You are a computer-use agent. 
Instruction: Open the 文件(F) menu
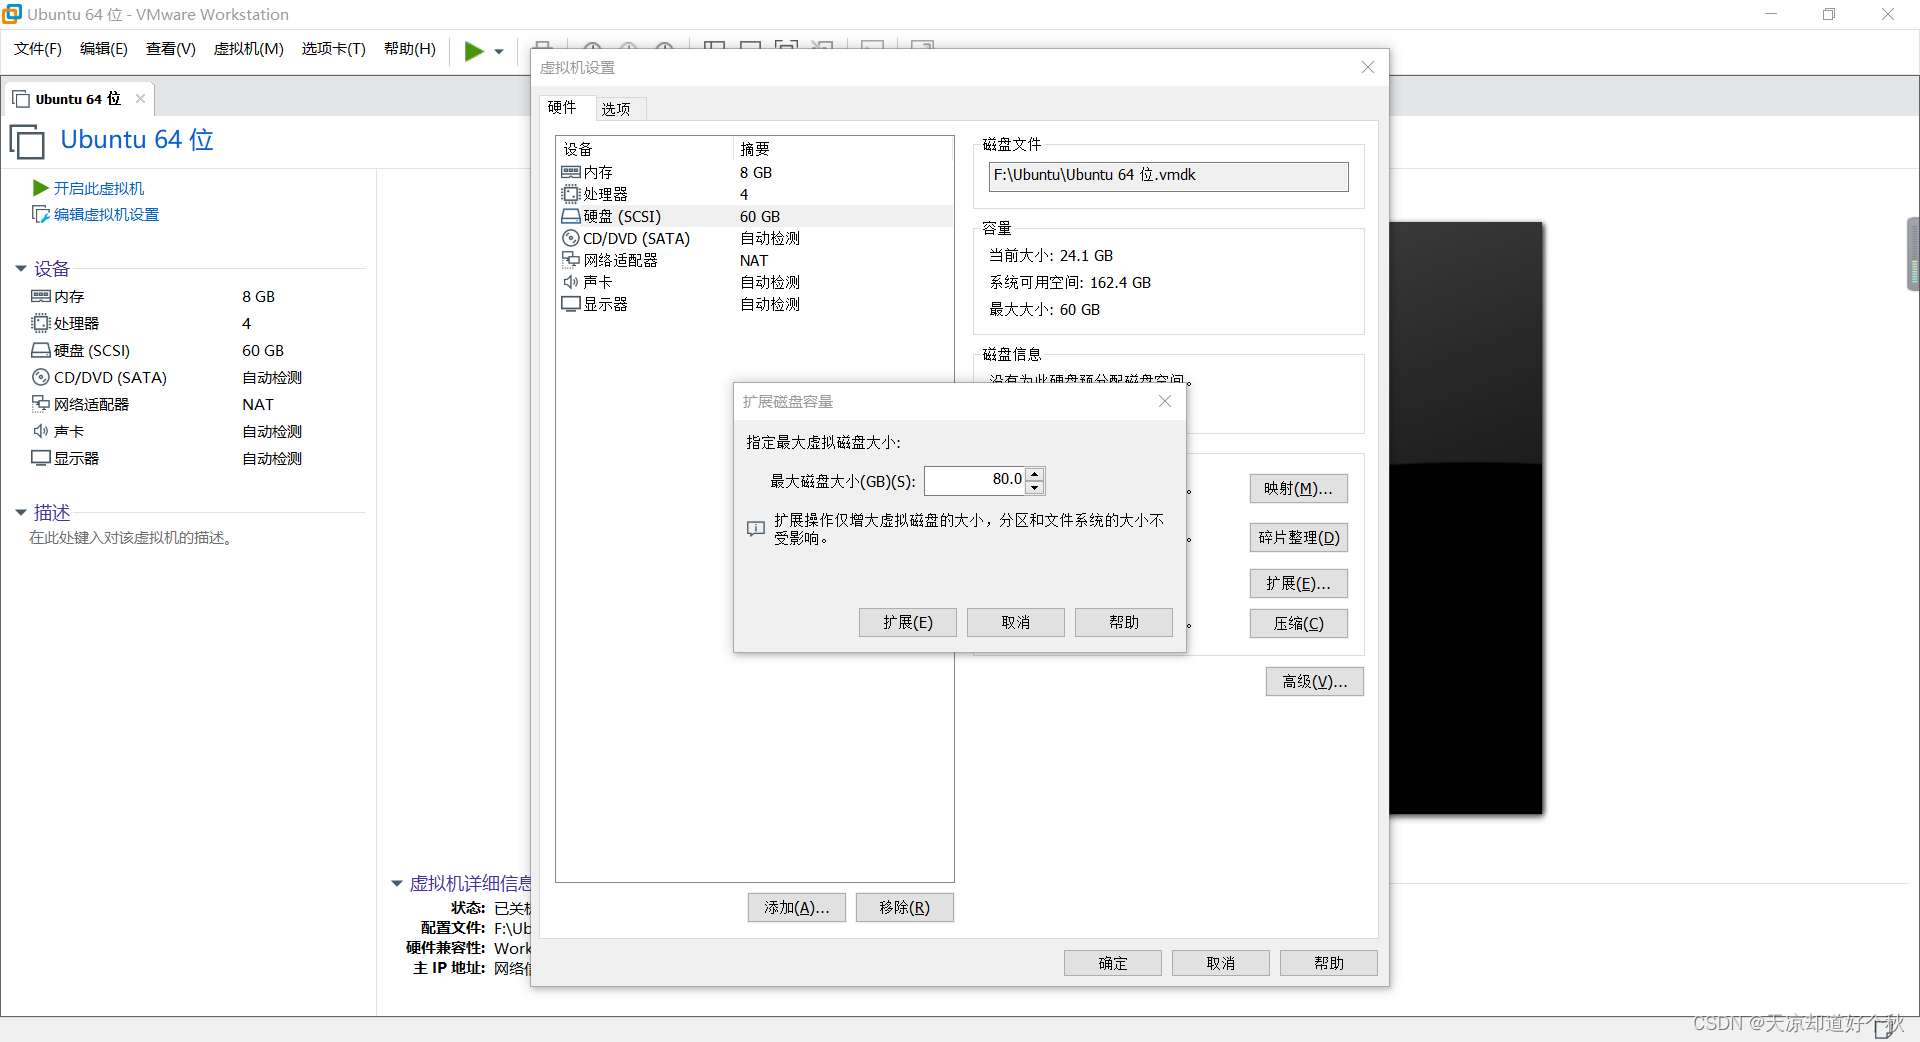[38, 49]
